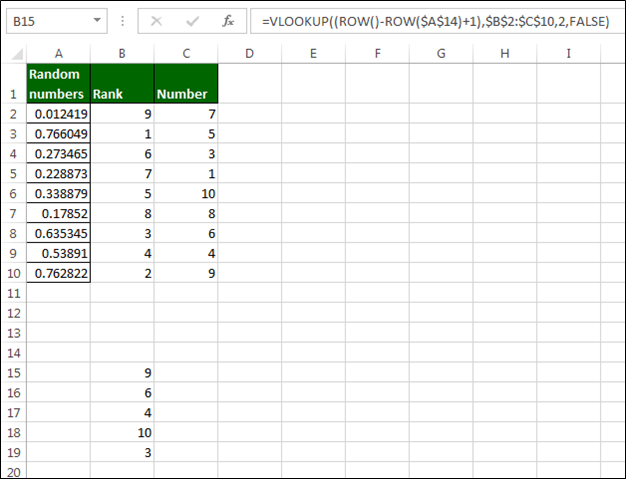
Task: Select cell containing 0.762822
Action: point(59,273)
